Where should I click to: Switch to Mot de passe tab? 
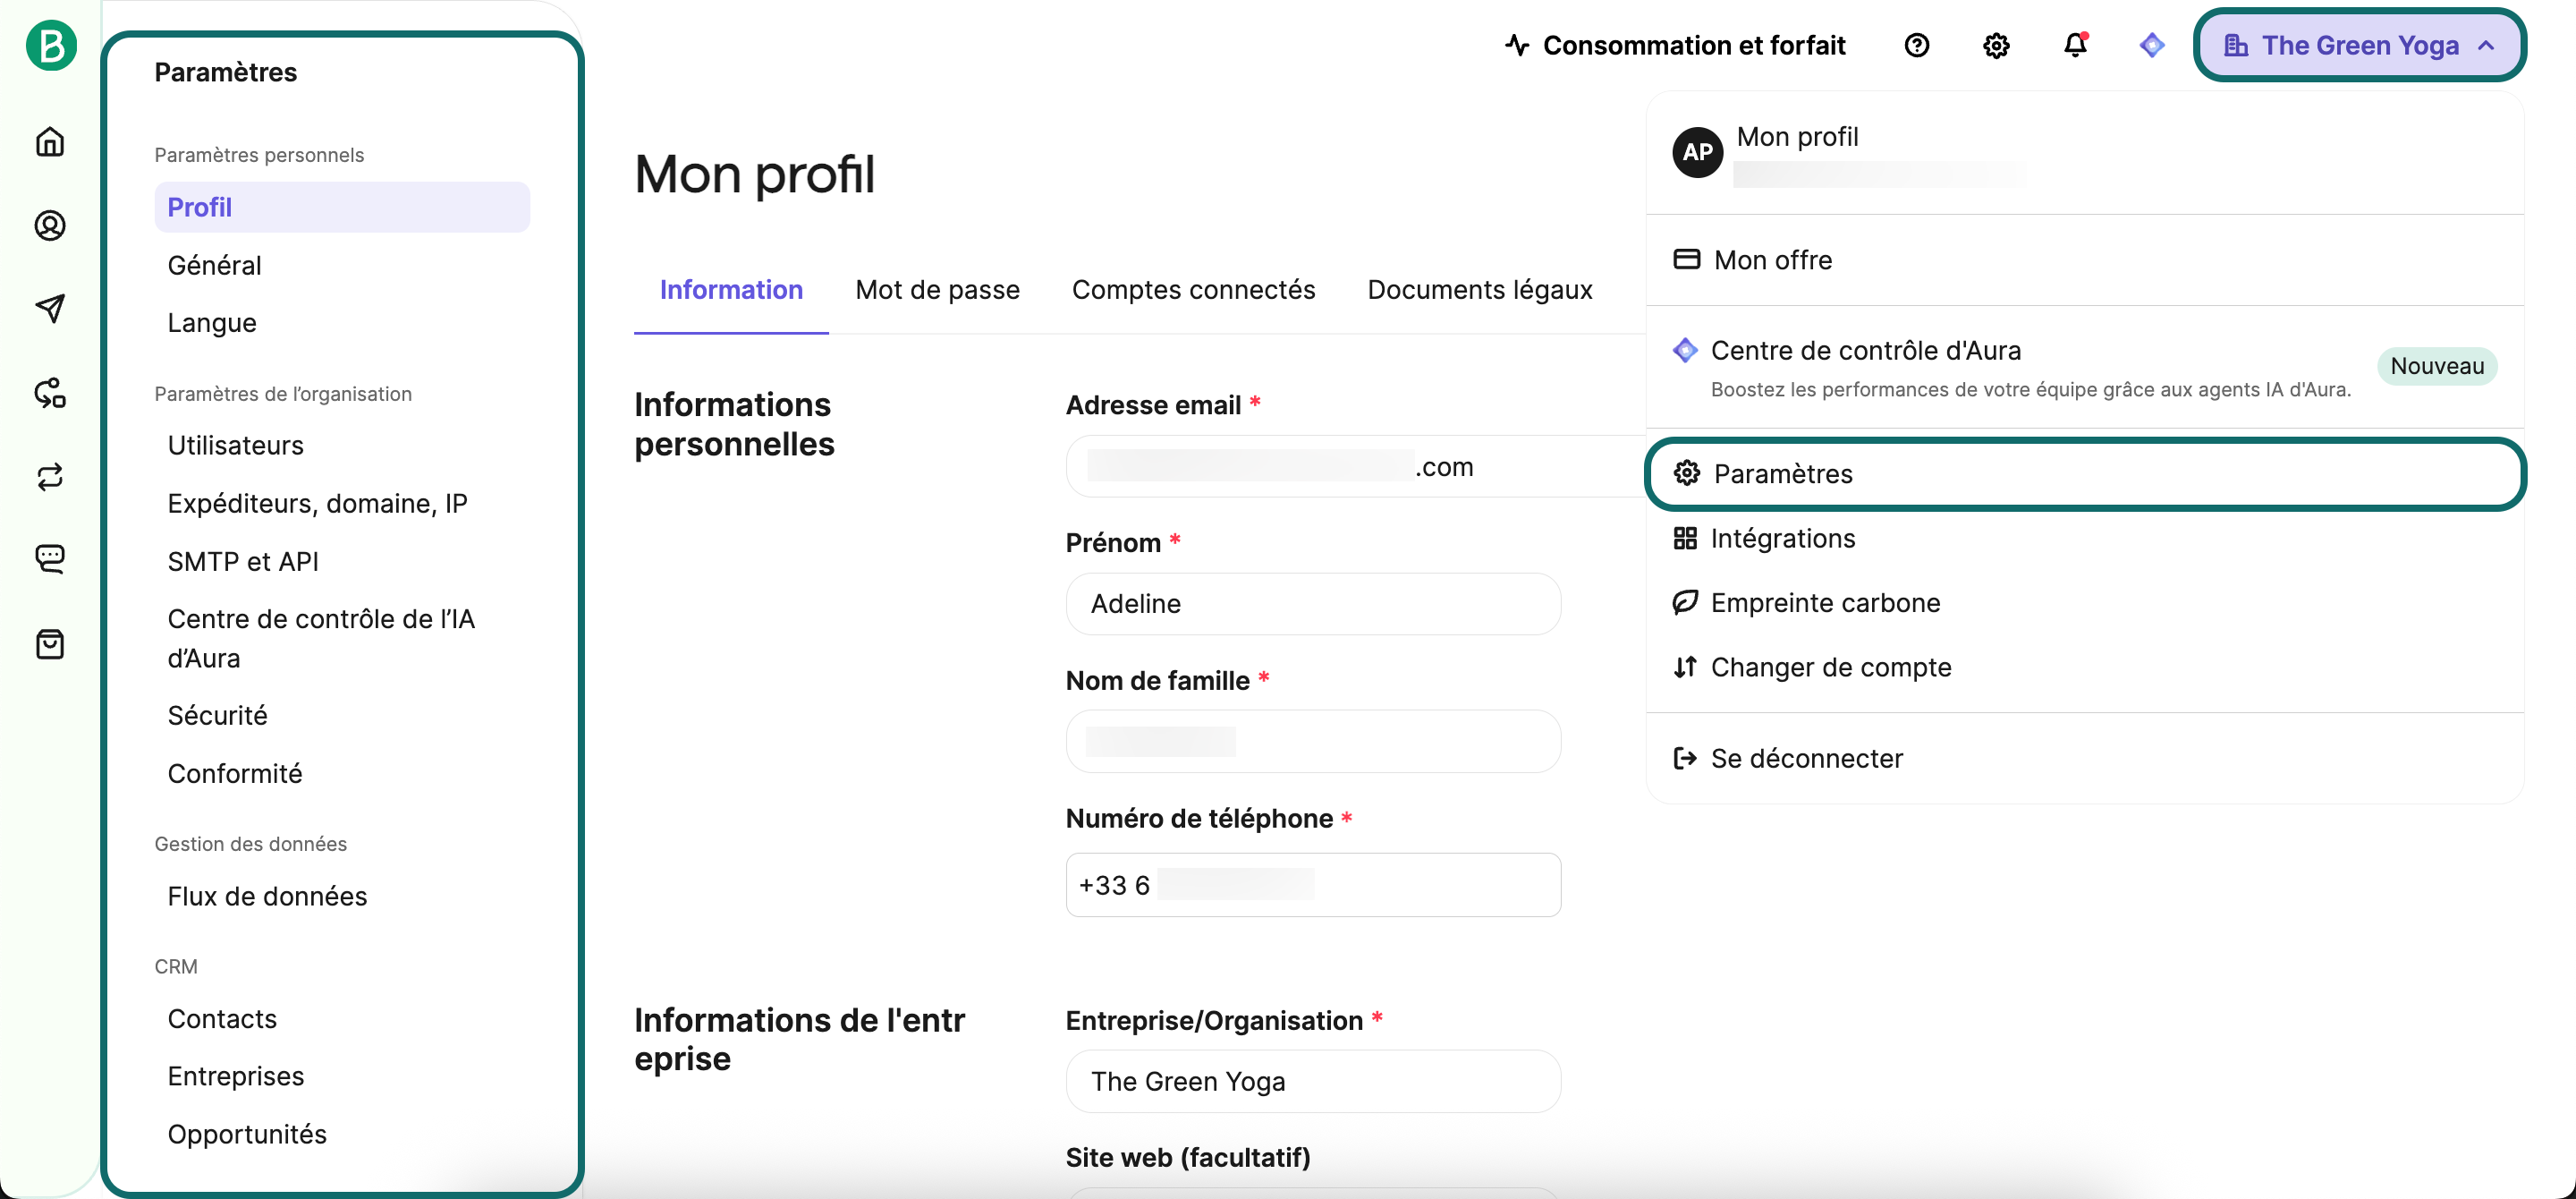937,290
